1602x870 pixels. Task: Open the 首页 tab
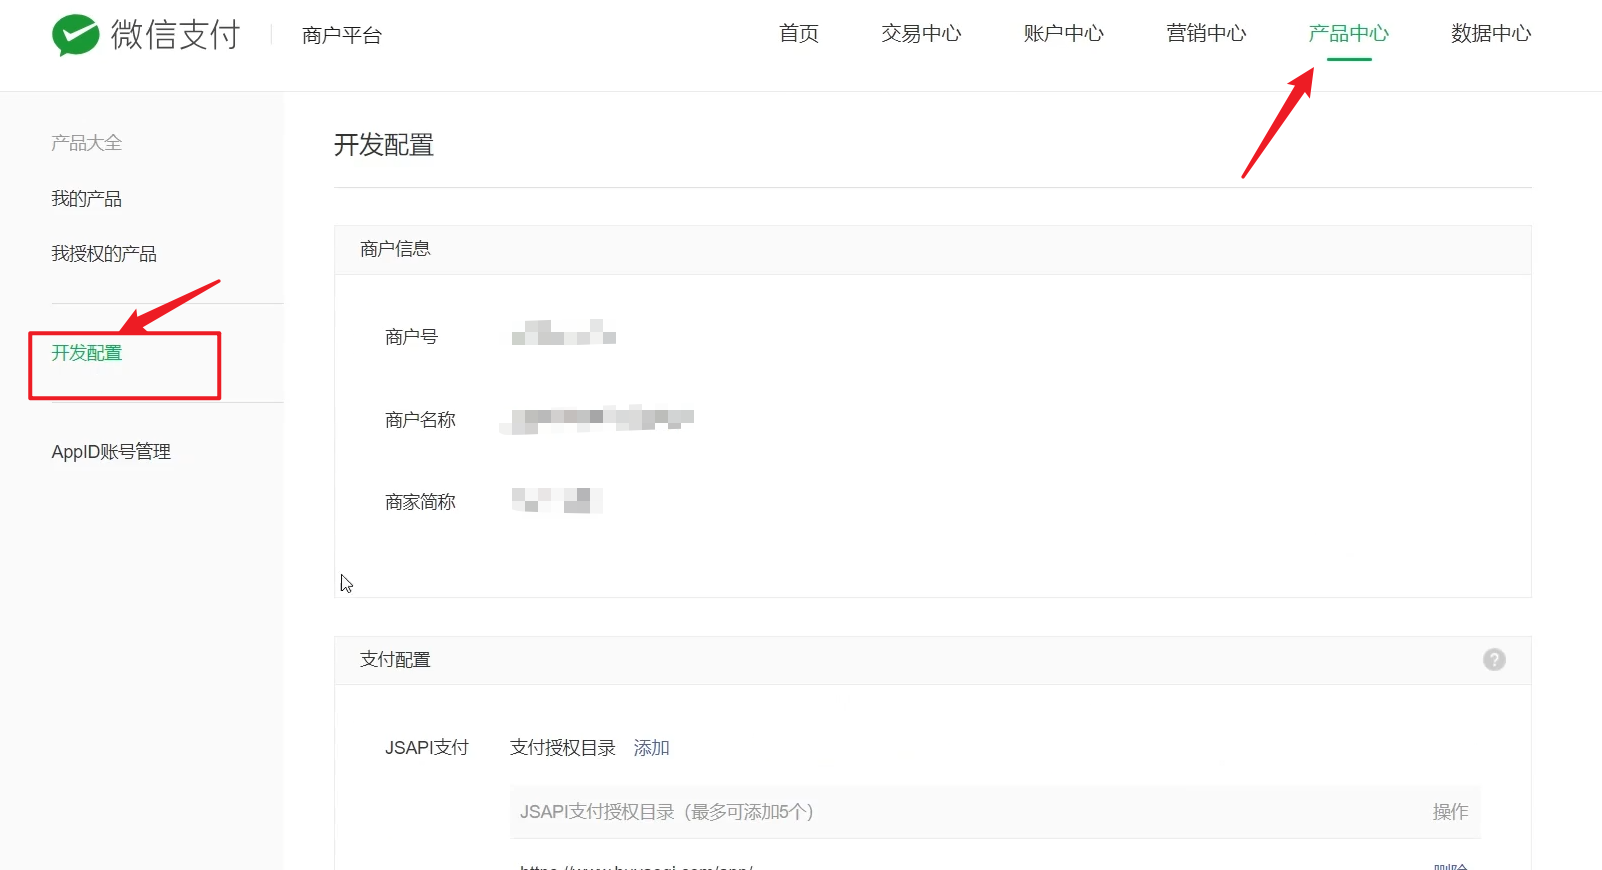[799, 34]
